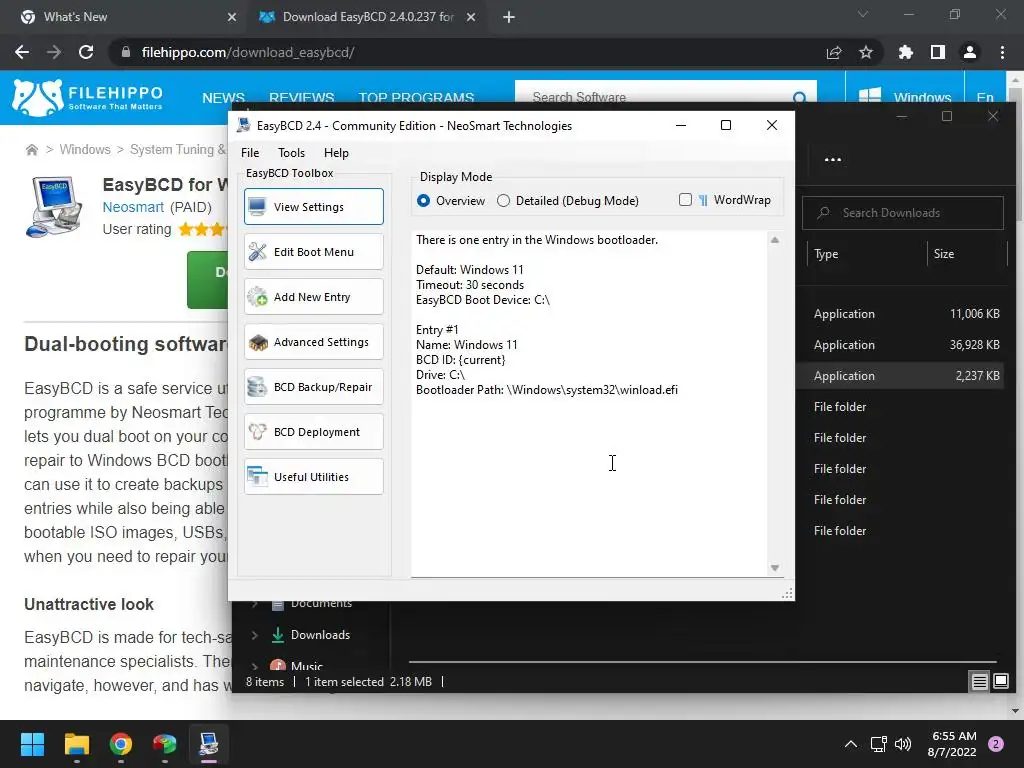Open the EasyBCD taskbar icon
The width and height of the screenshot is (1024, 768).
[209, 744]
